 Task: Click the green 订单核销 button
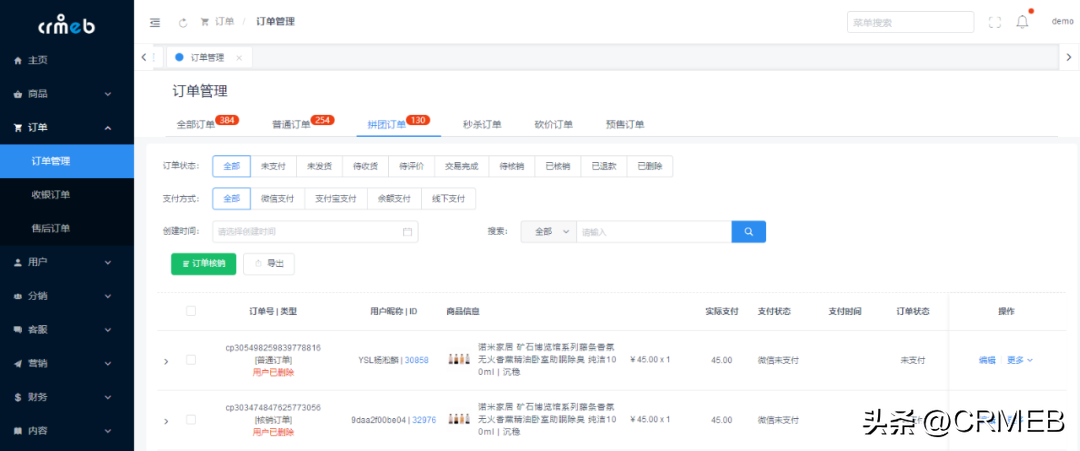pyautogui.click(x=203, y=264)
